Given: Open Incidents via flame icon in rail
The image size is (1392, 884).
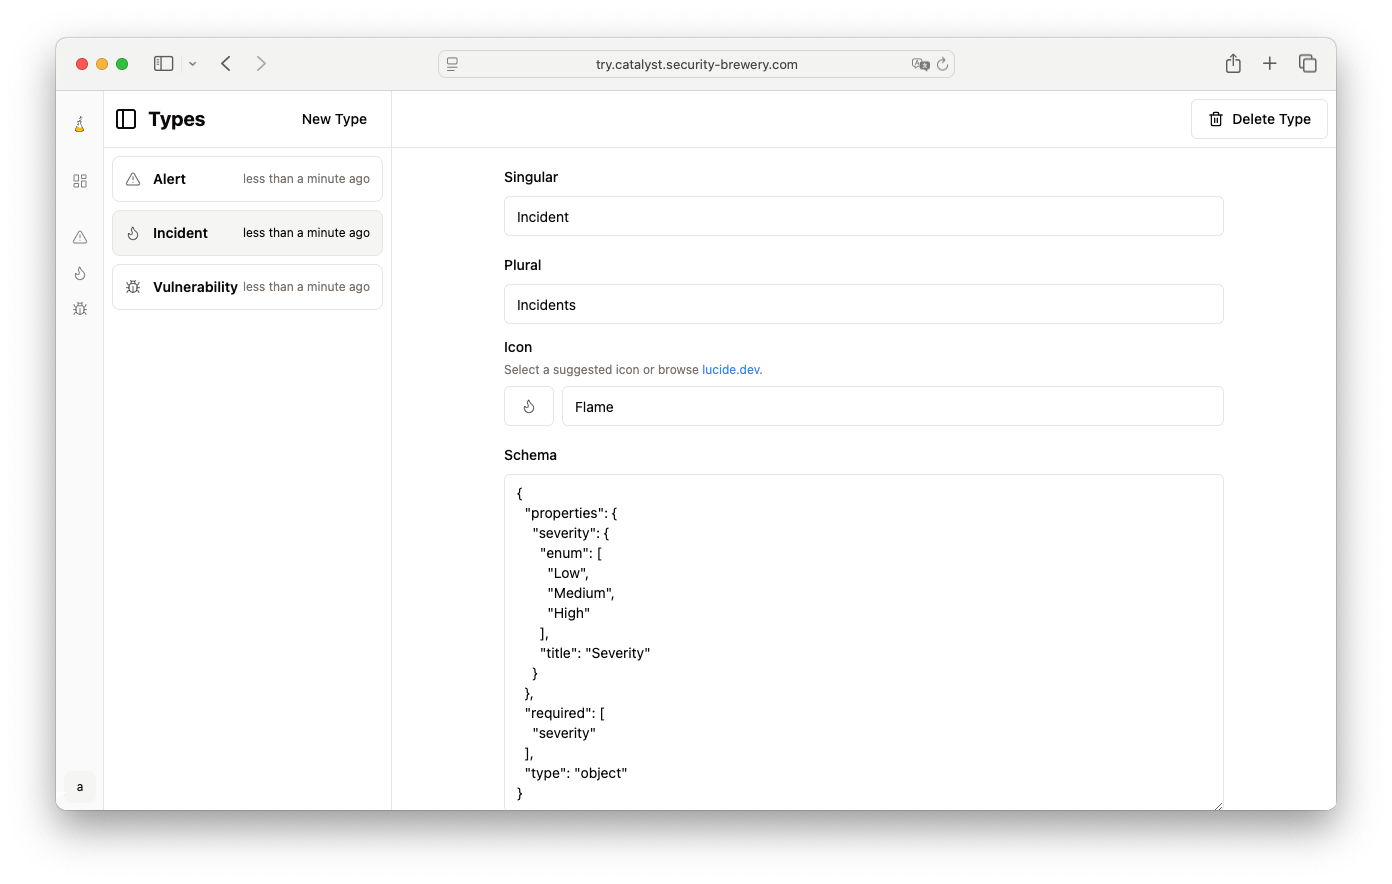Looking at the screenshot, I should 80,273.
